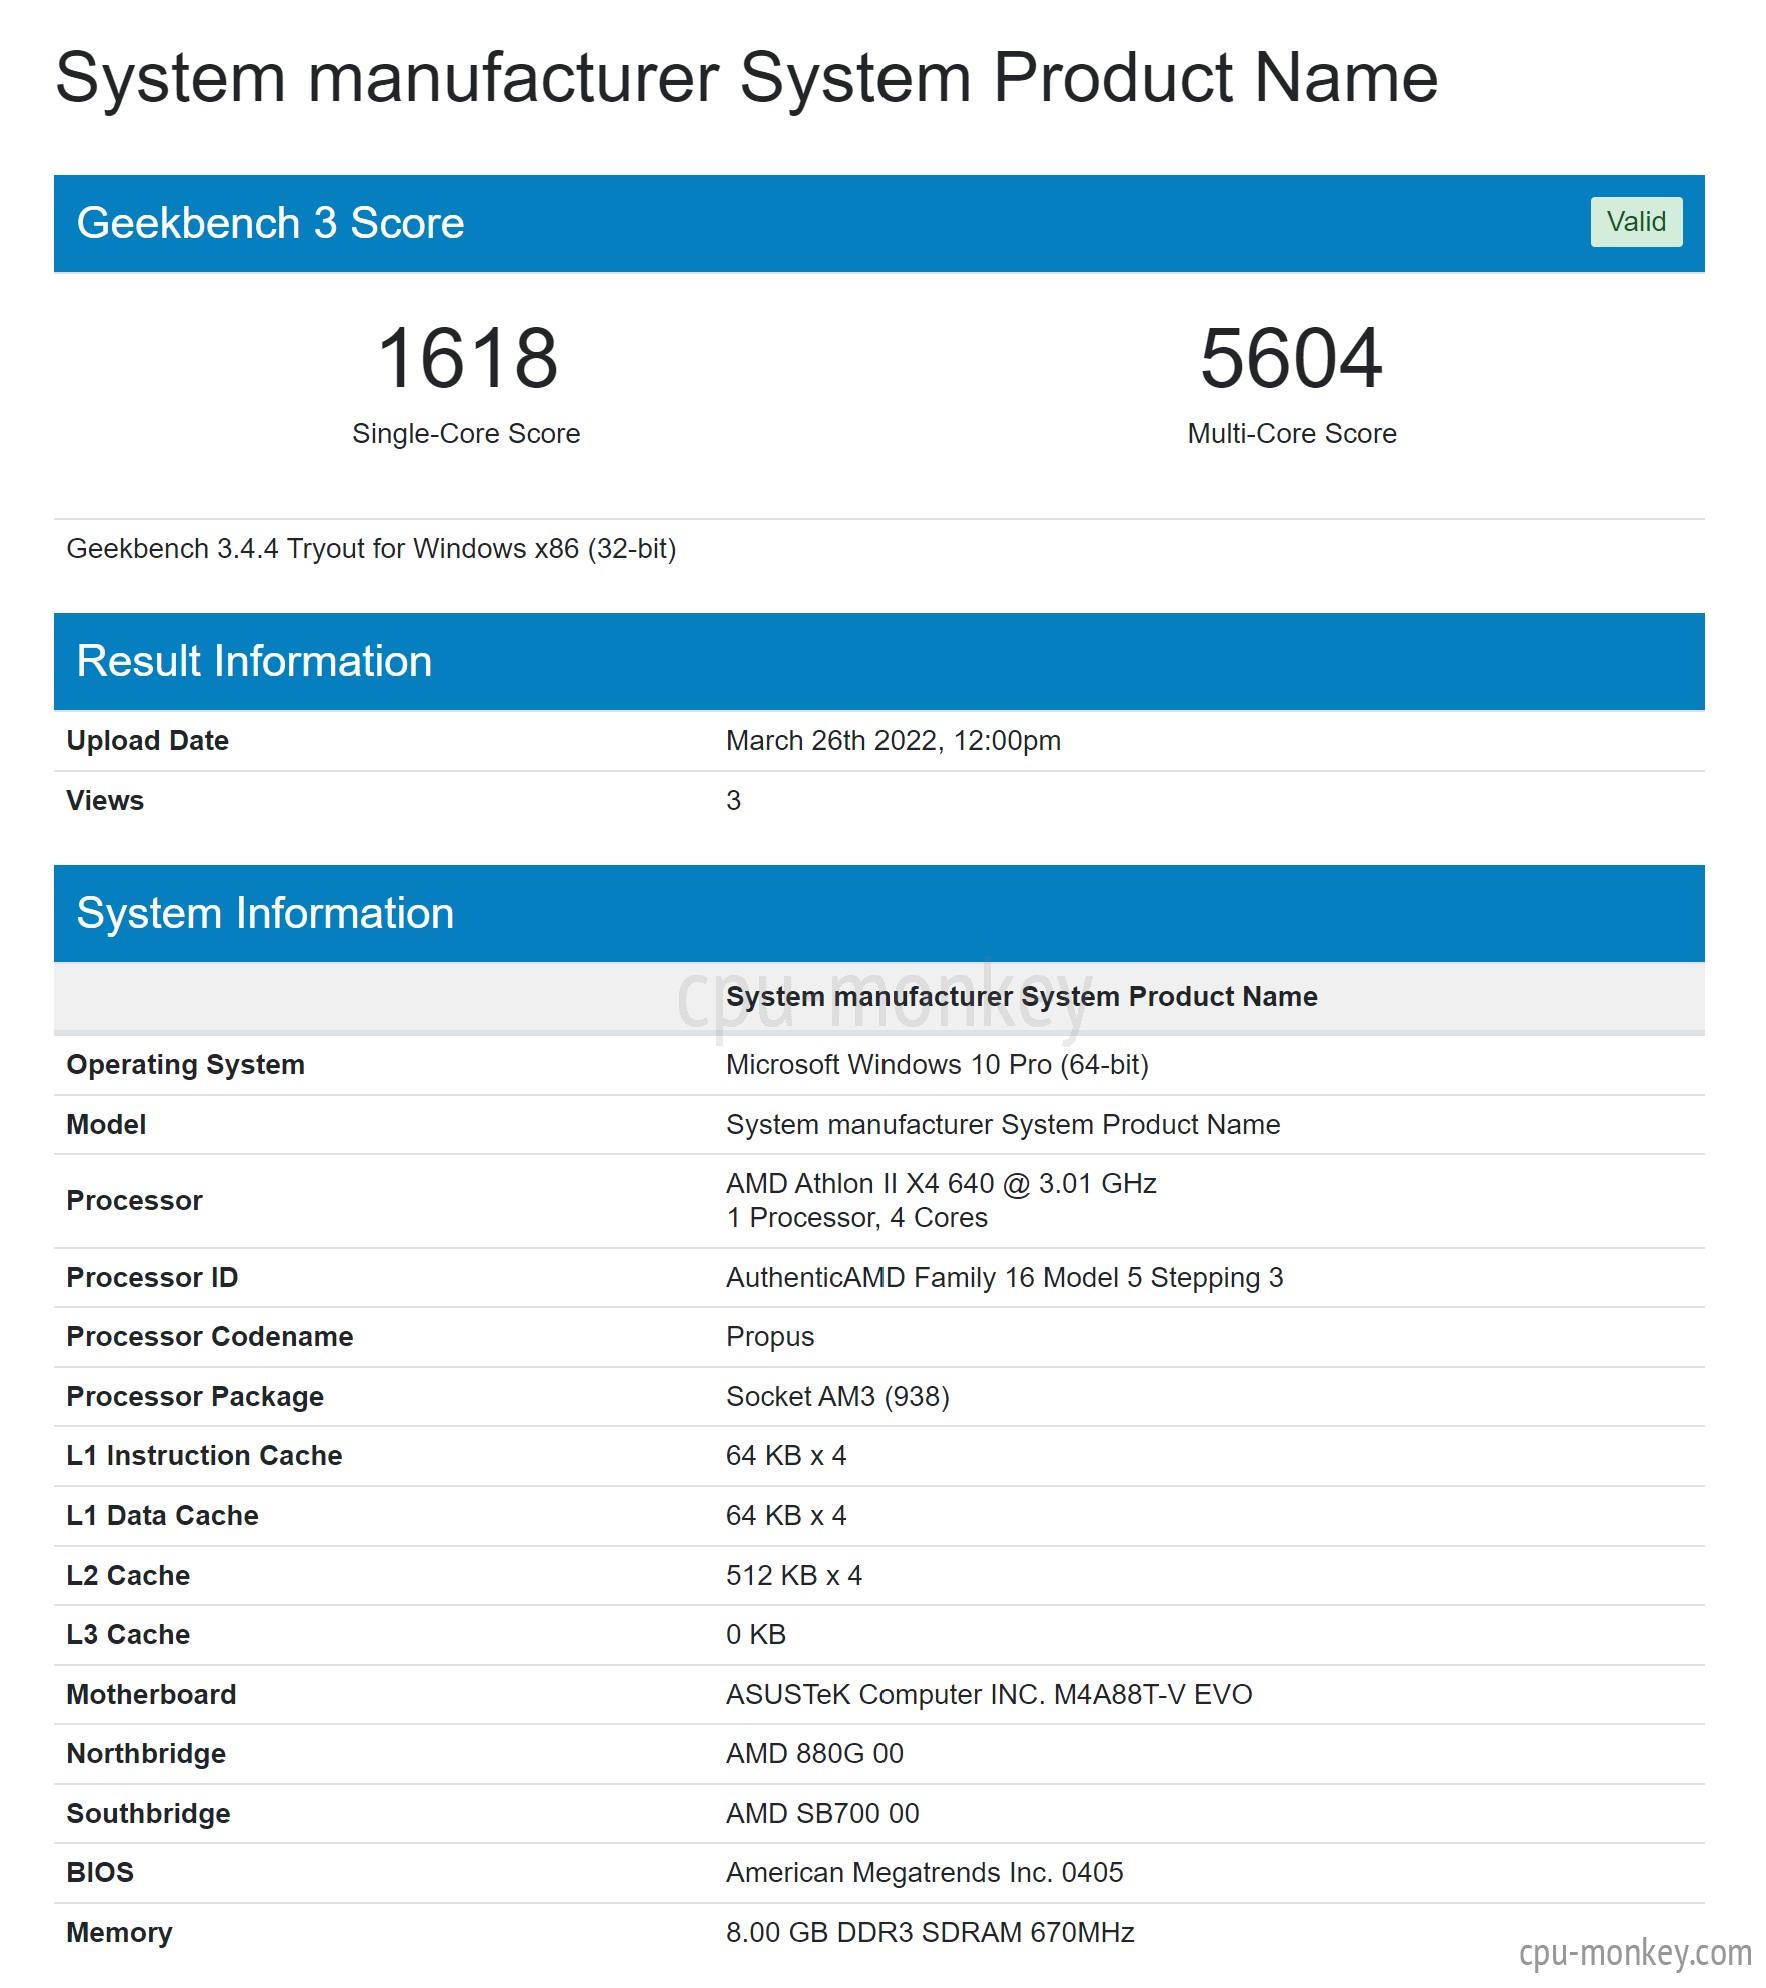Click the Valid badge

pos(1636,222)
